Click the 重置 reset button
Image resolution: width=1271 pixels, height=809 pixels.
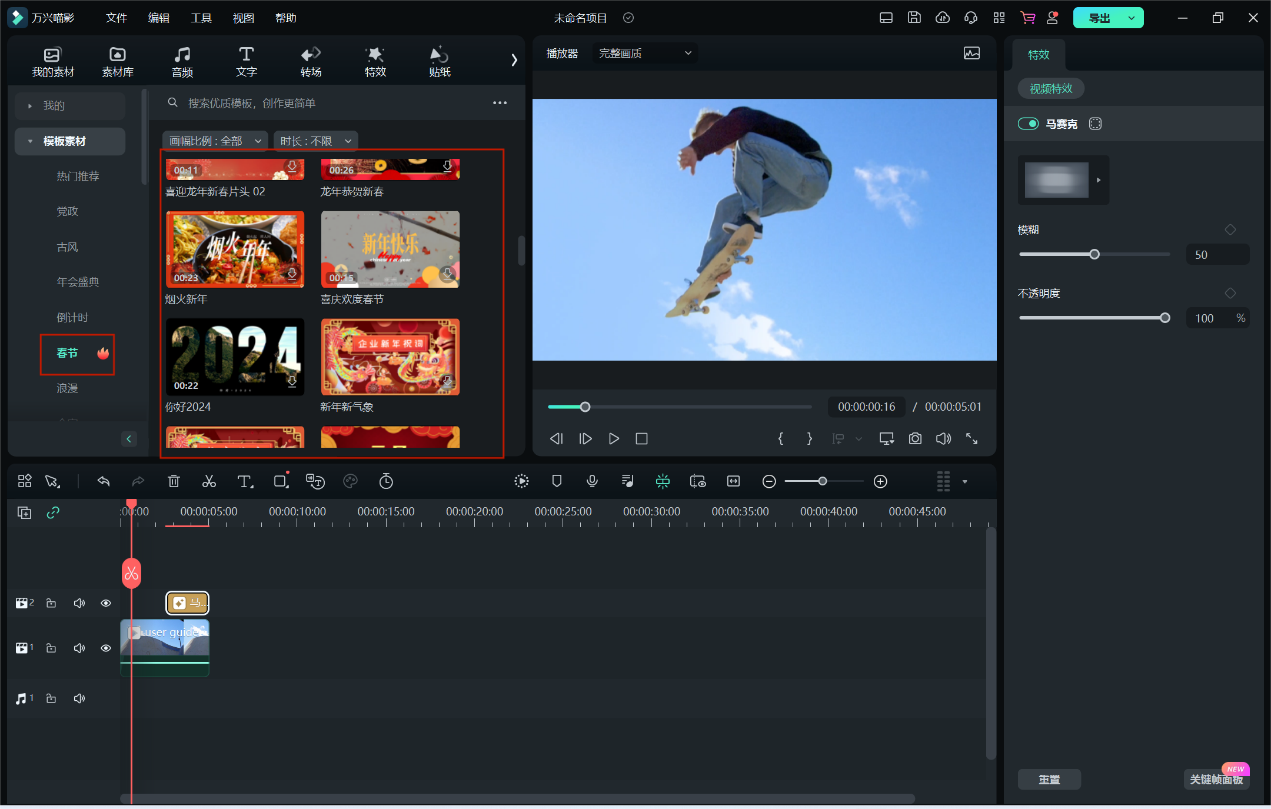1049,779
